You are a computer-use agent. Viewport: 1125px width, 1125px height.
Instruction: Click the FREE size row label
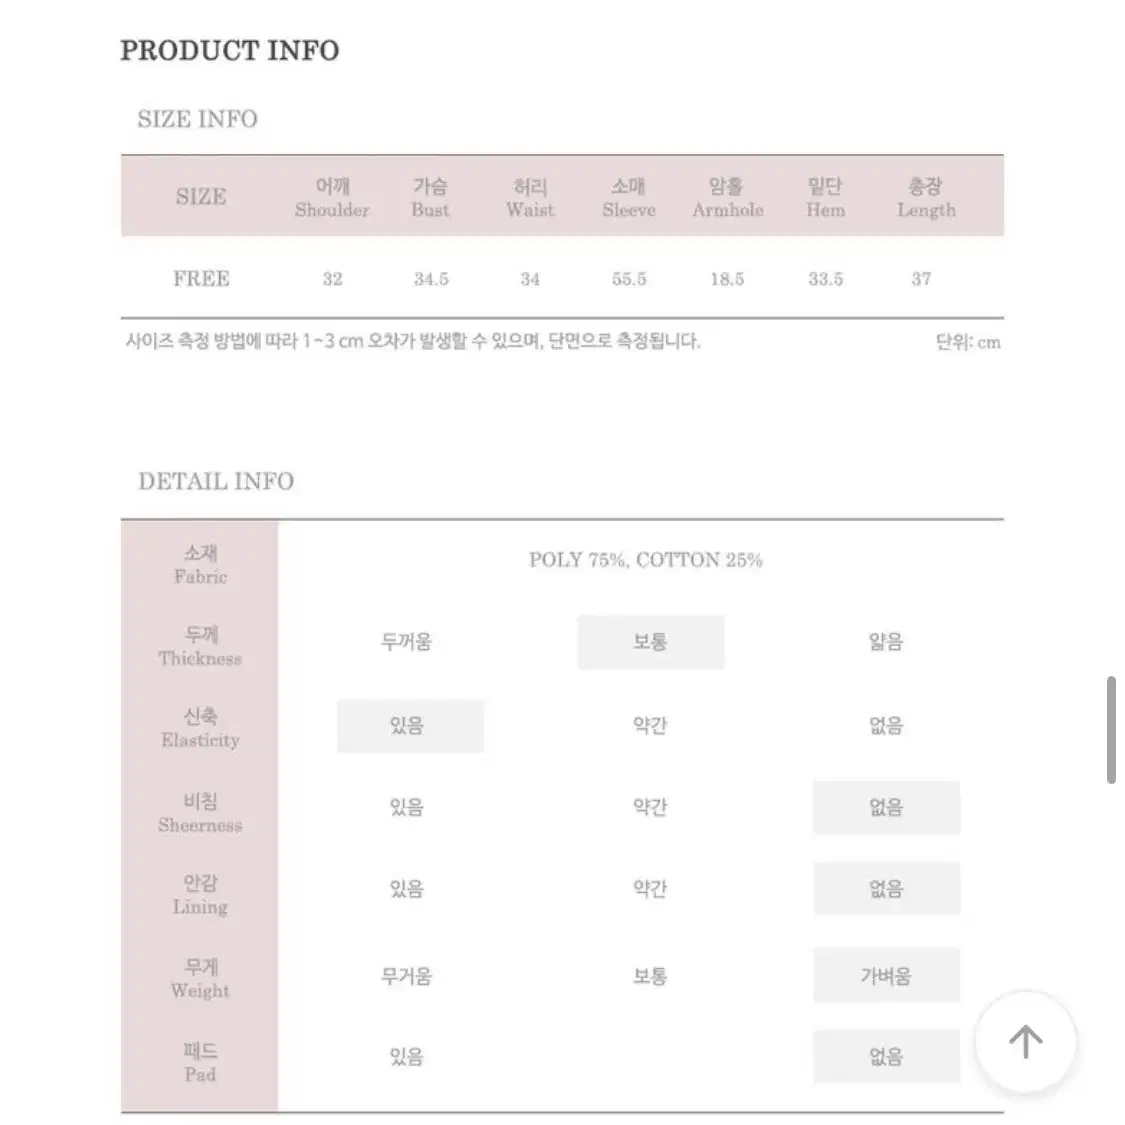[x=202, y=278]
